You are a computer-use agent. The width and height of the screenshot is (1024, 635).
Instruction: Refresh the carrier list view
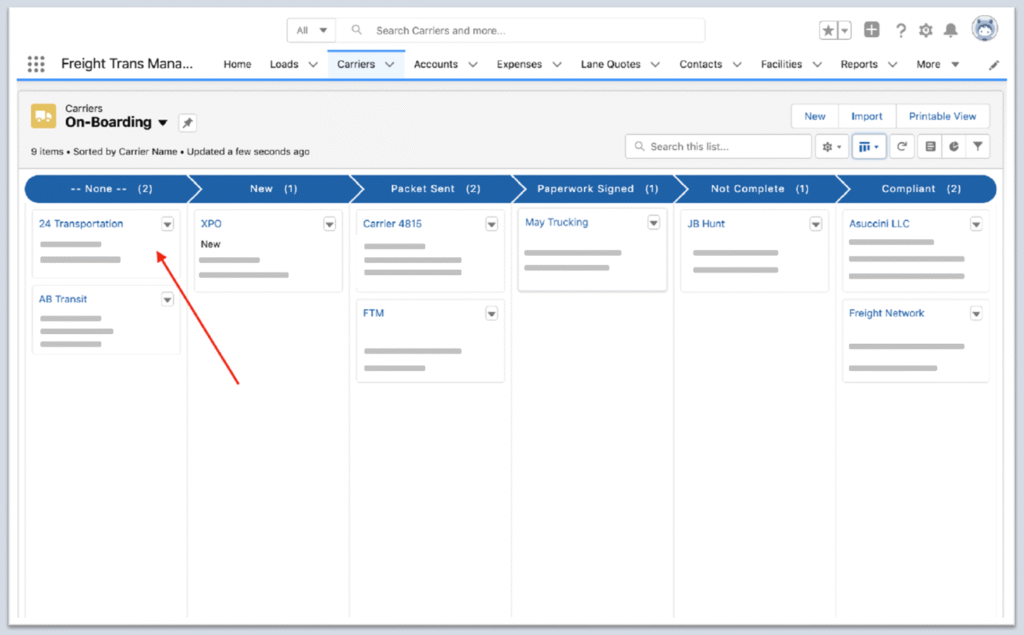pos(901,146)
